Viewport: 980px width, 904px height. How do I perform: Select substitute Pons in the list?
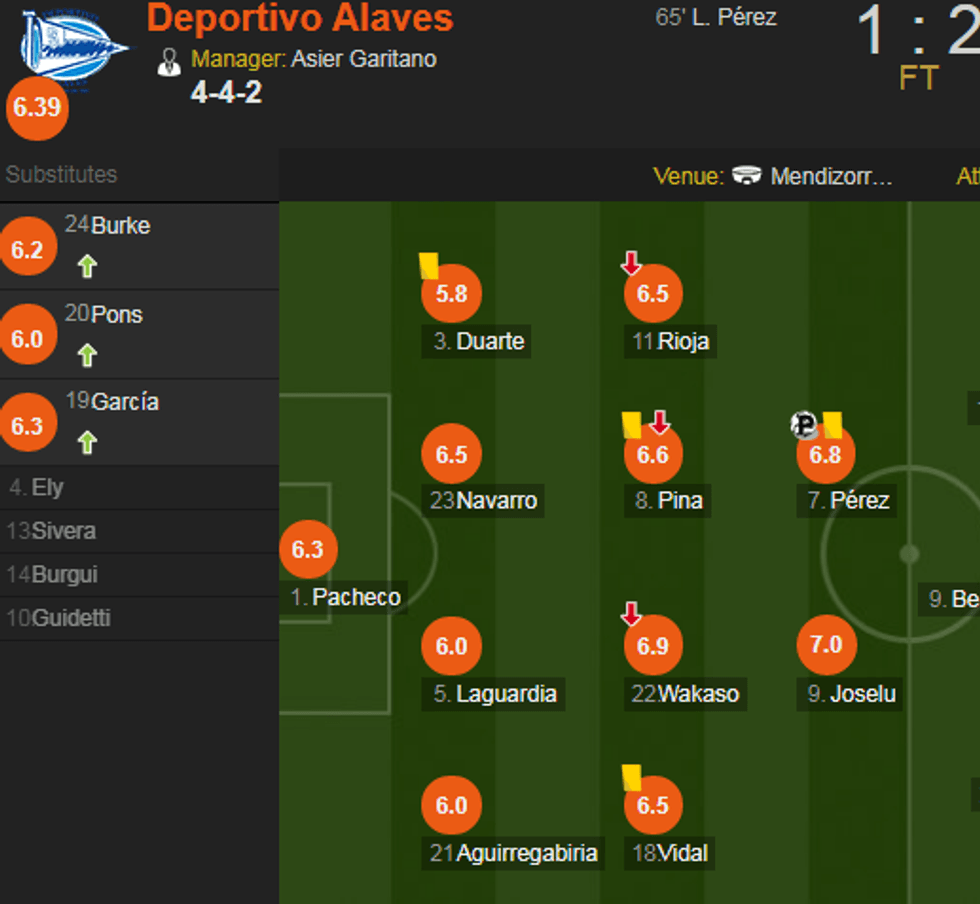click(117, 314)
